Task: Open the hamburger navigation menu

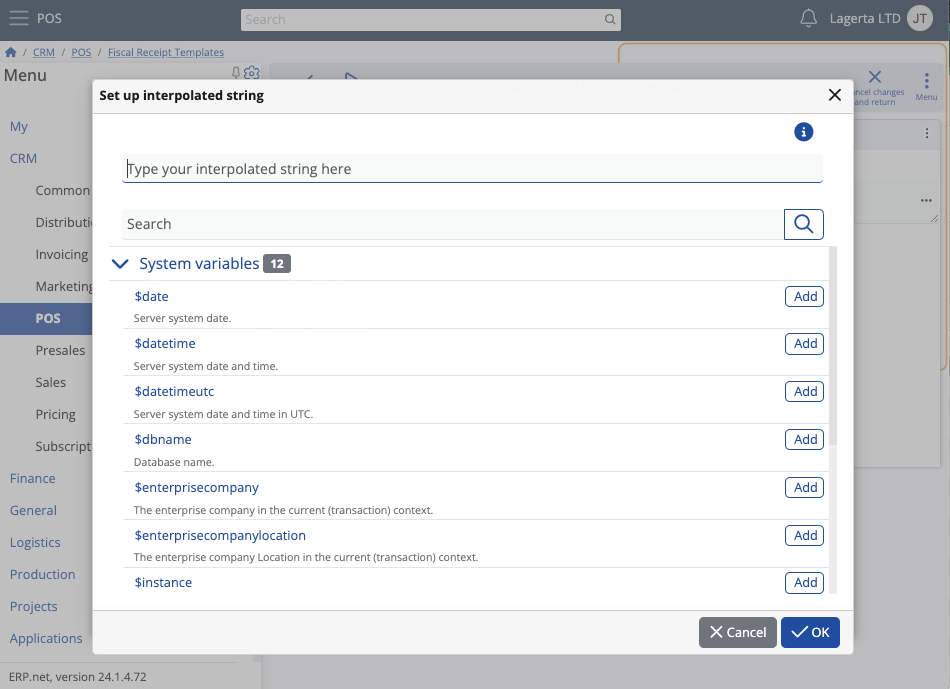Action: (x=18, y=18)
